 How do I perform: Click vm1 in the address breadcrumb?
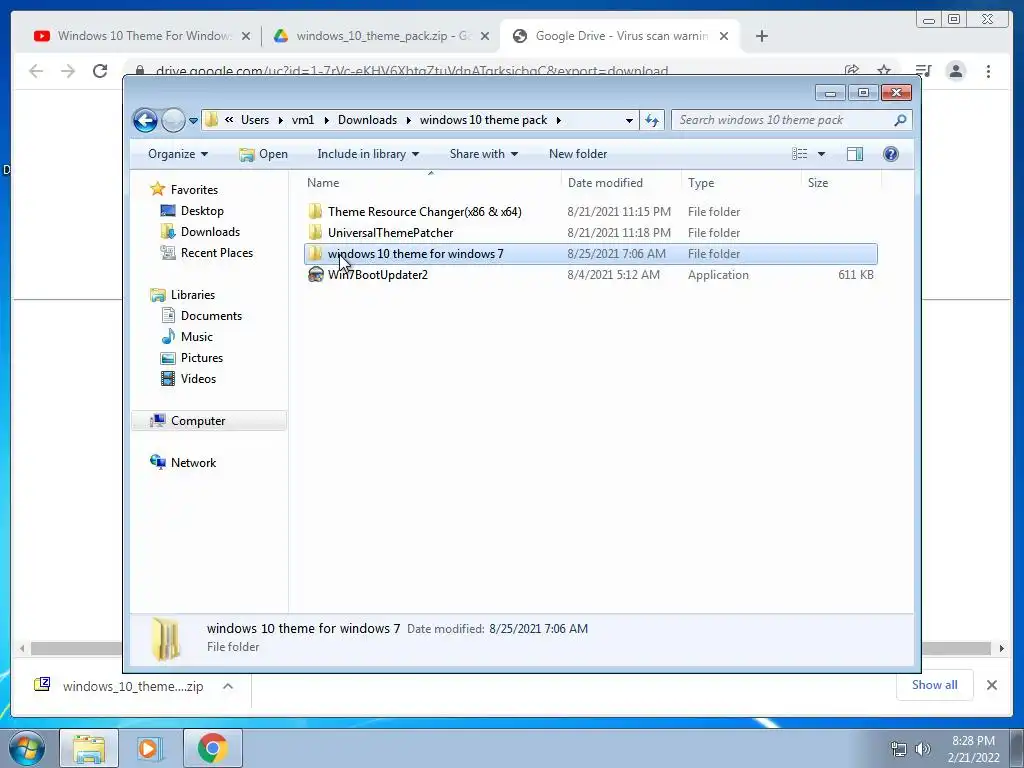[302, 120]
